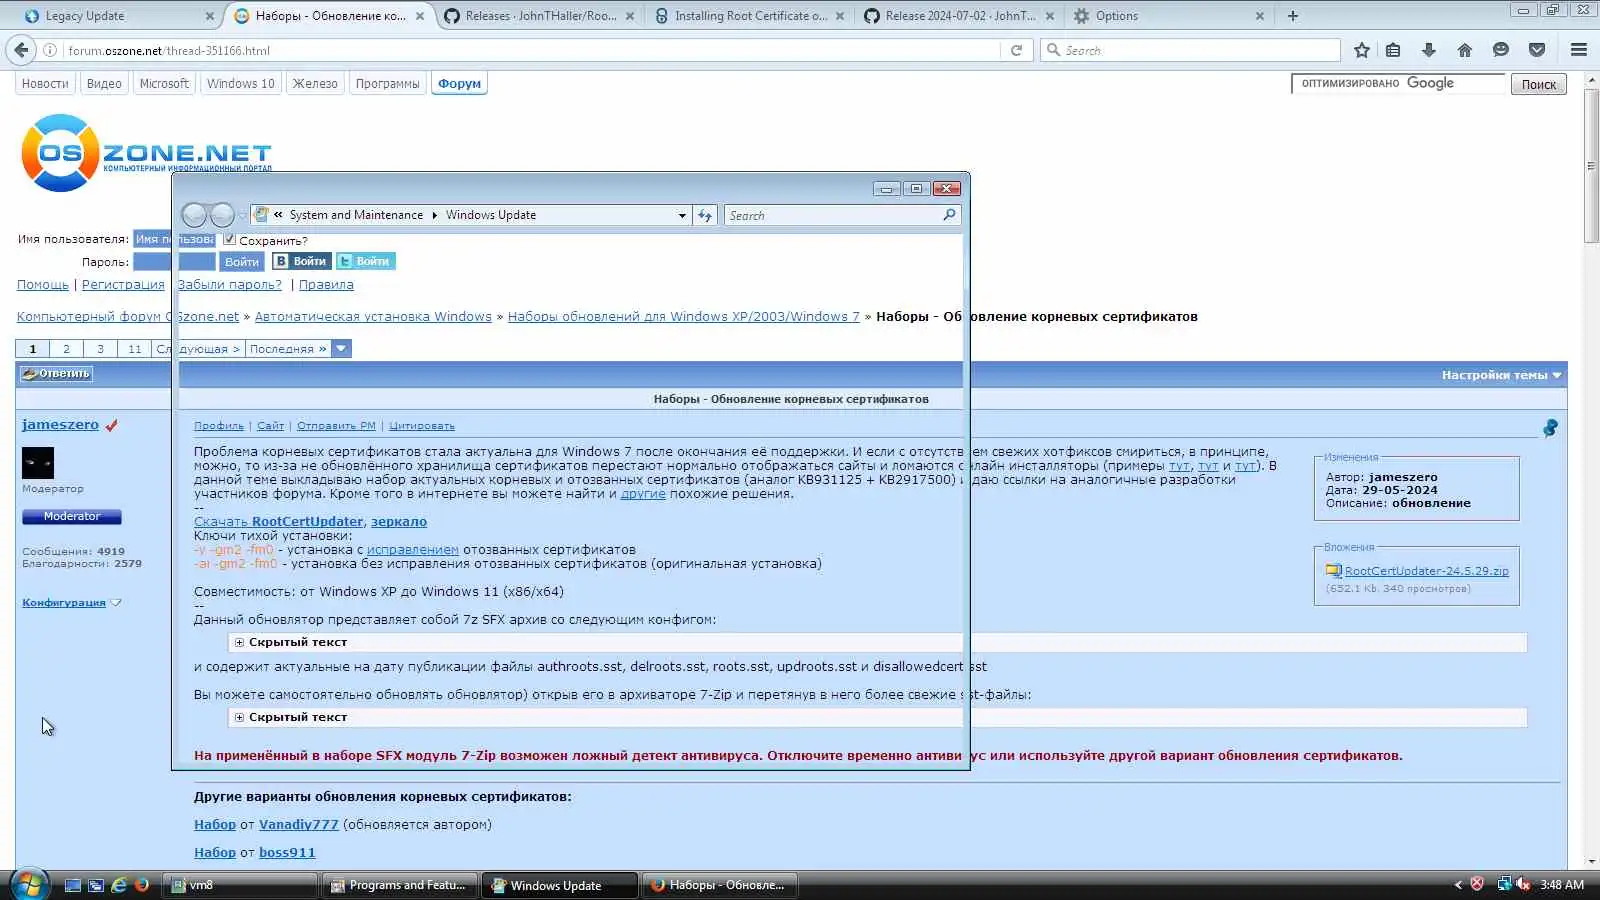Open the Pocket icon in browser toolbar
1600x900 pixels.
pyautogui.click(x=1537, y=50)
